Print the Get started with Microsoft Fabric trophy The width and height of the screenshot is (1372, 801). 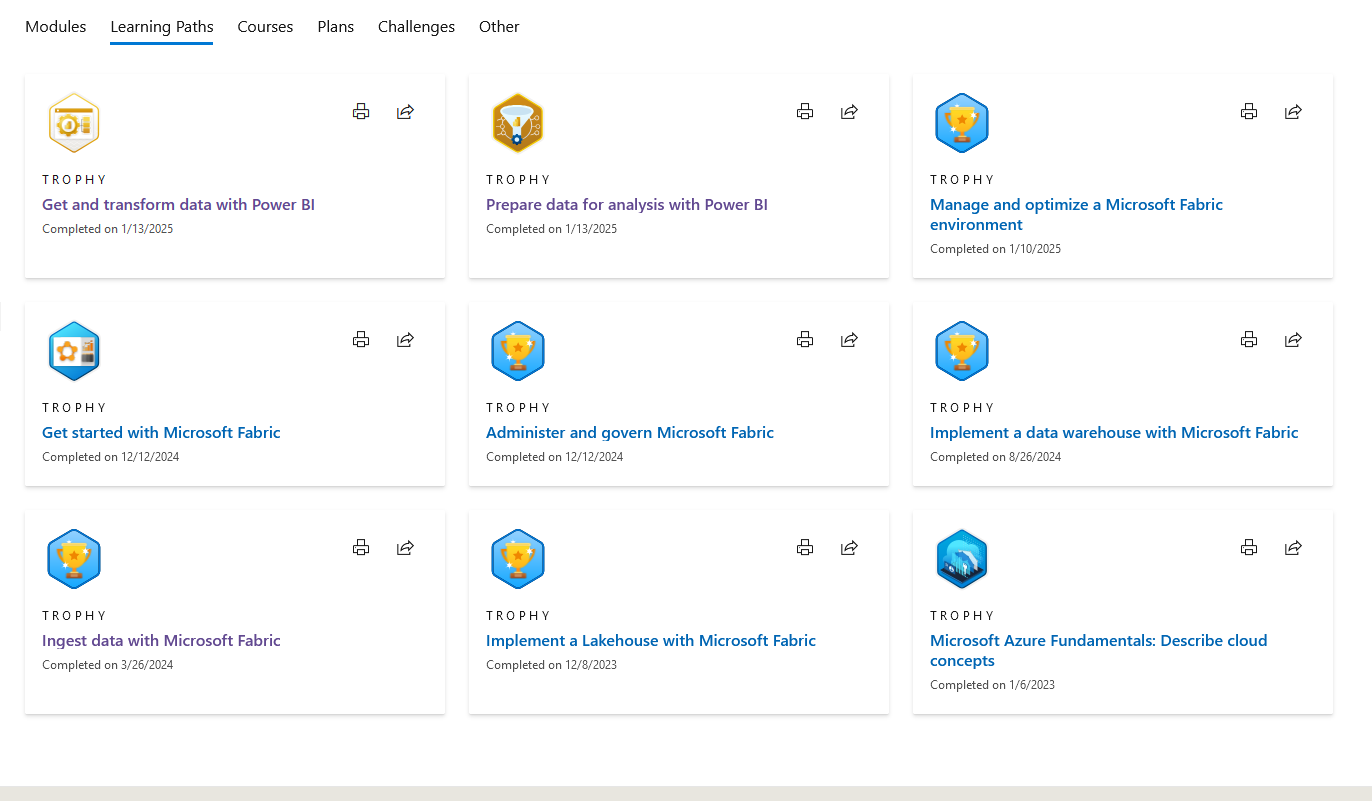pyautogui.click(x=361, y=340)
